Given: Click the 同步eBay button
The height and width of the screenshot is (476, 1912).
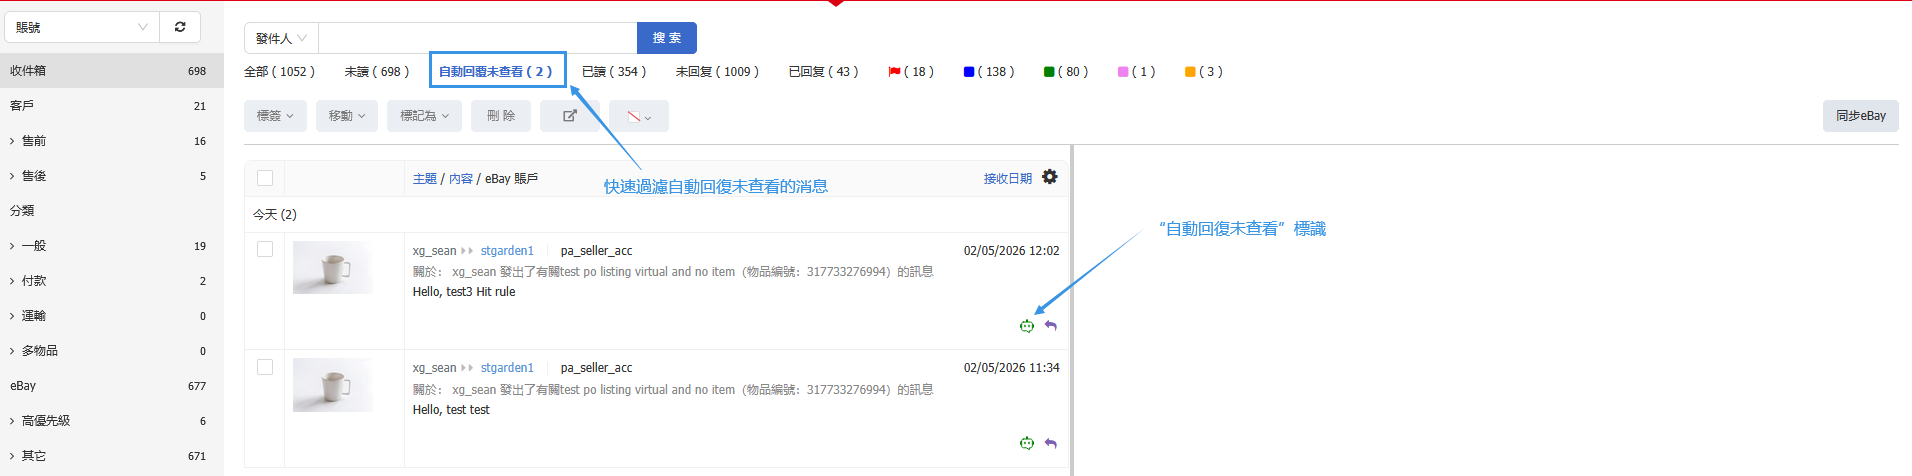Looking at the screenshot, I should click(1860, 116).
